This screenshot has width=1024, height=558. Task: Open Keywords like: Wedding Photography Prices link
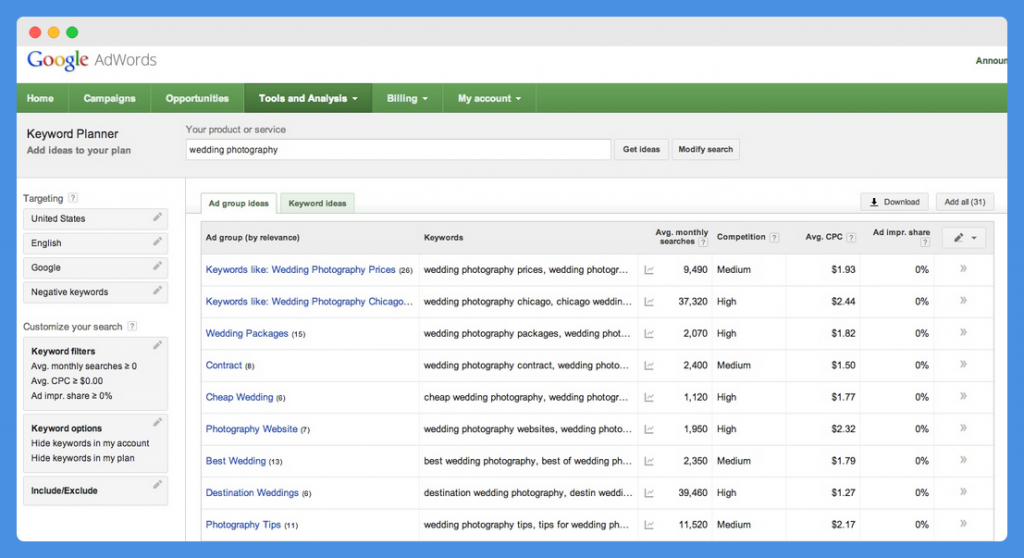pos(300,269)
